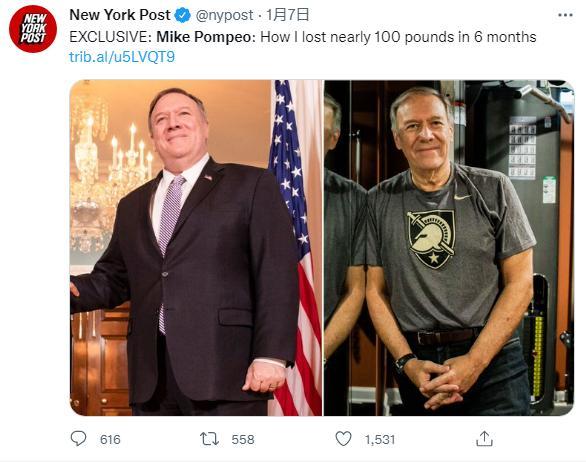The image size is (586, 462).
Task: Open the @nypost handle link
Action: [x=225, y=15]
